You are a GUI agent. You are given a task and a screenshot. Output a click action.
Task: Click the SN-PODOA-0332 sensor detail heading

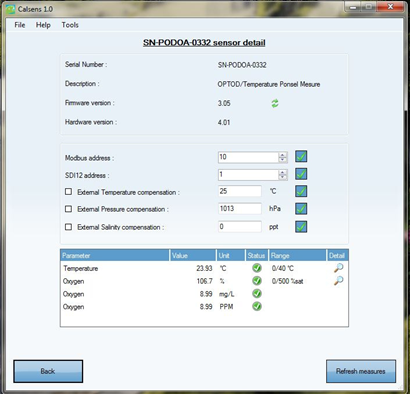(x=204, y=43)
